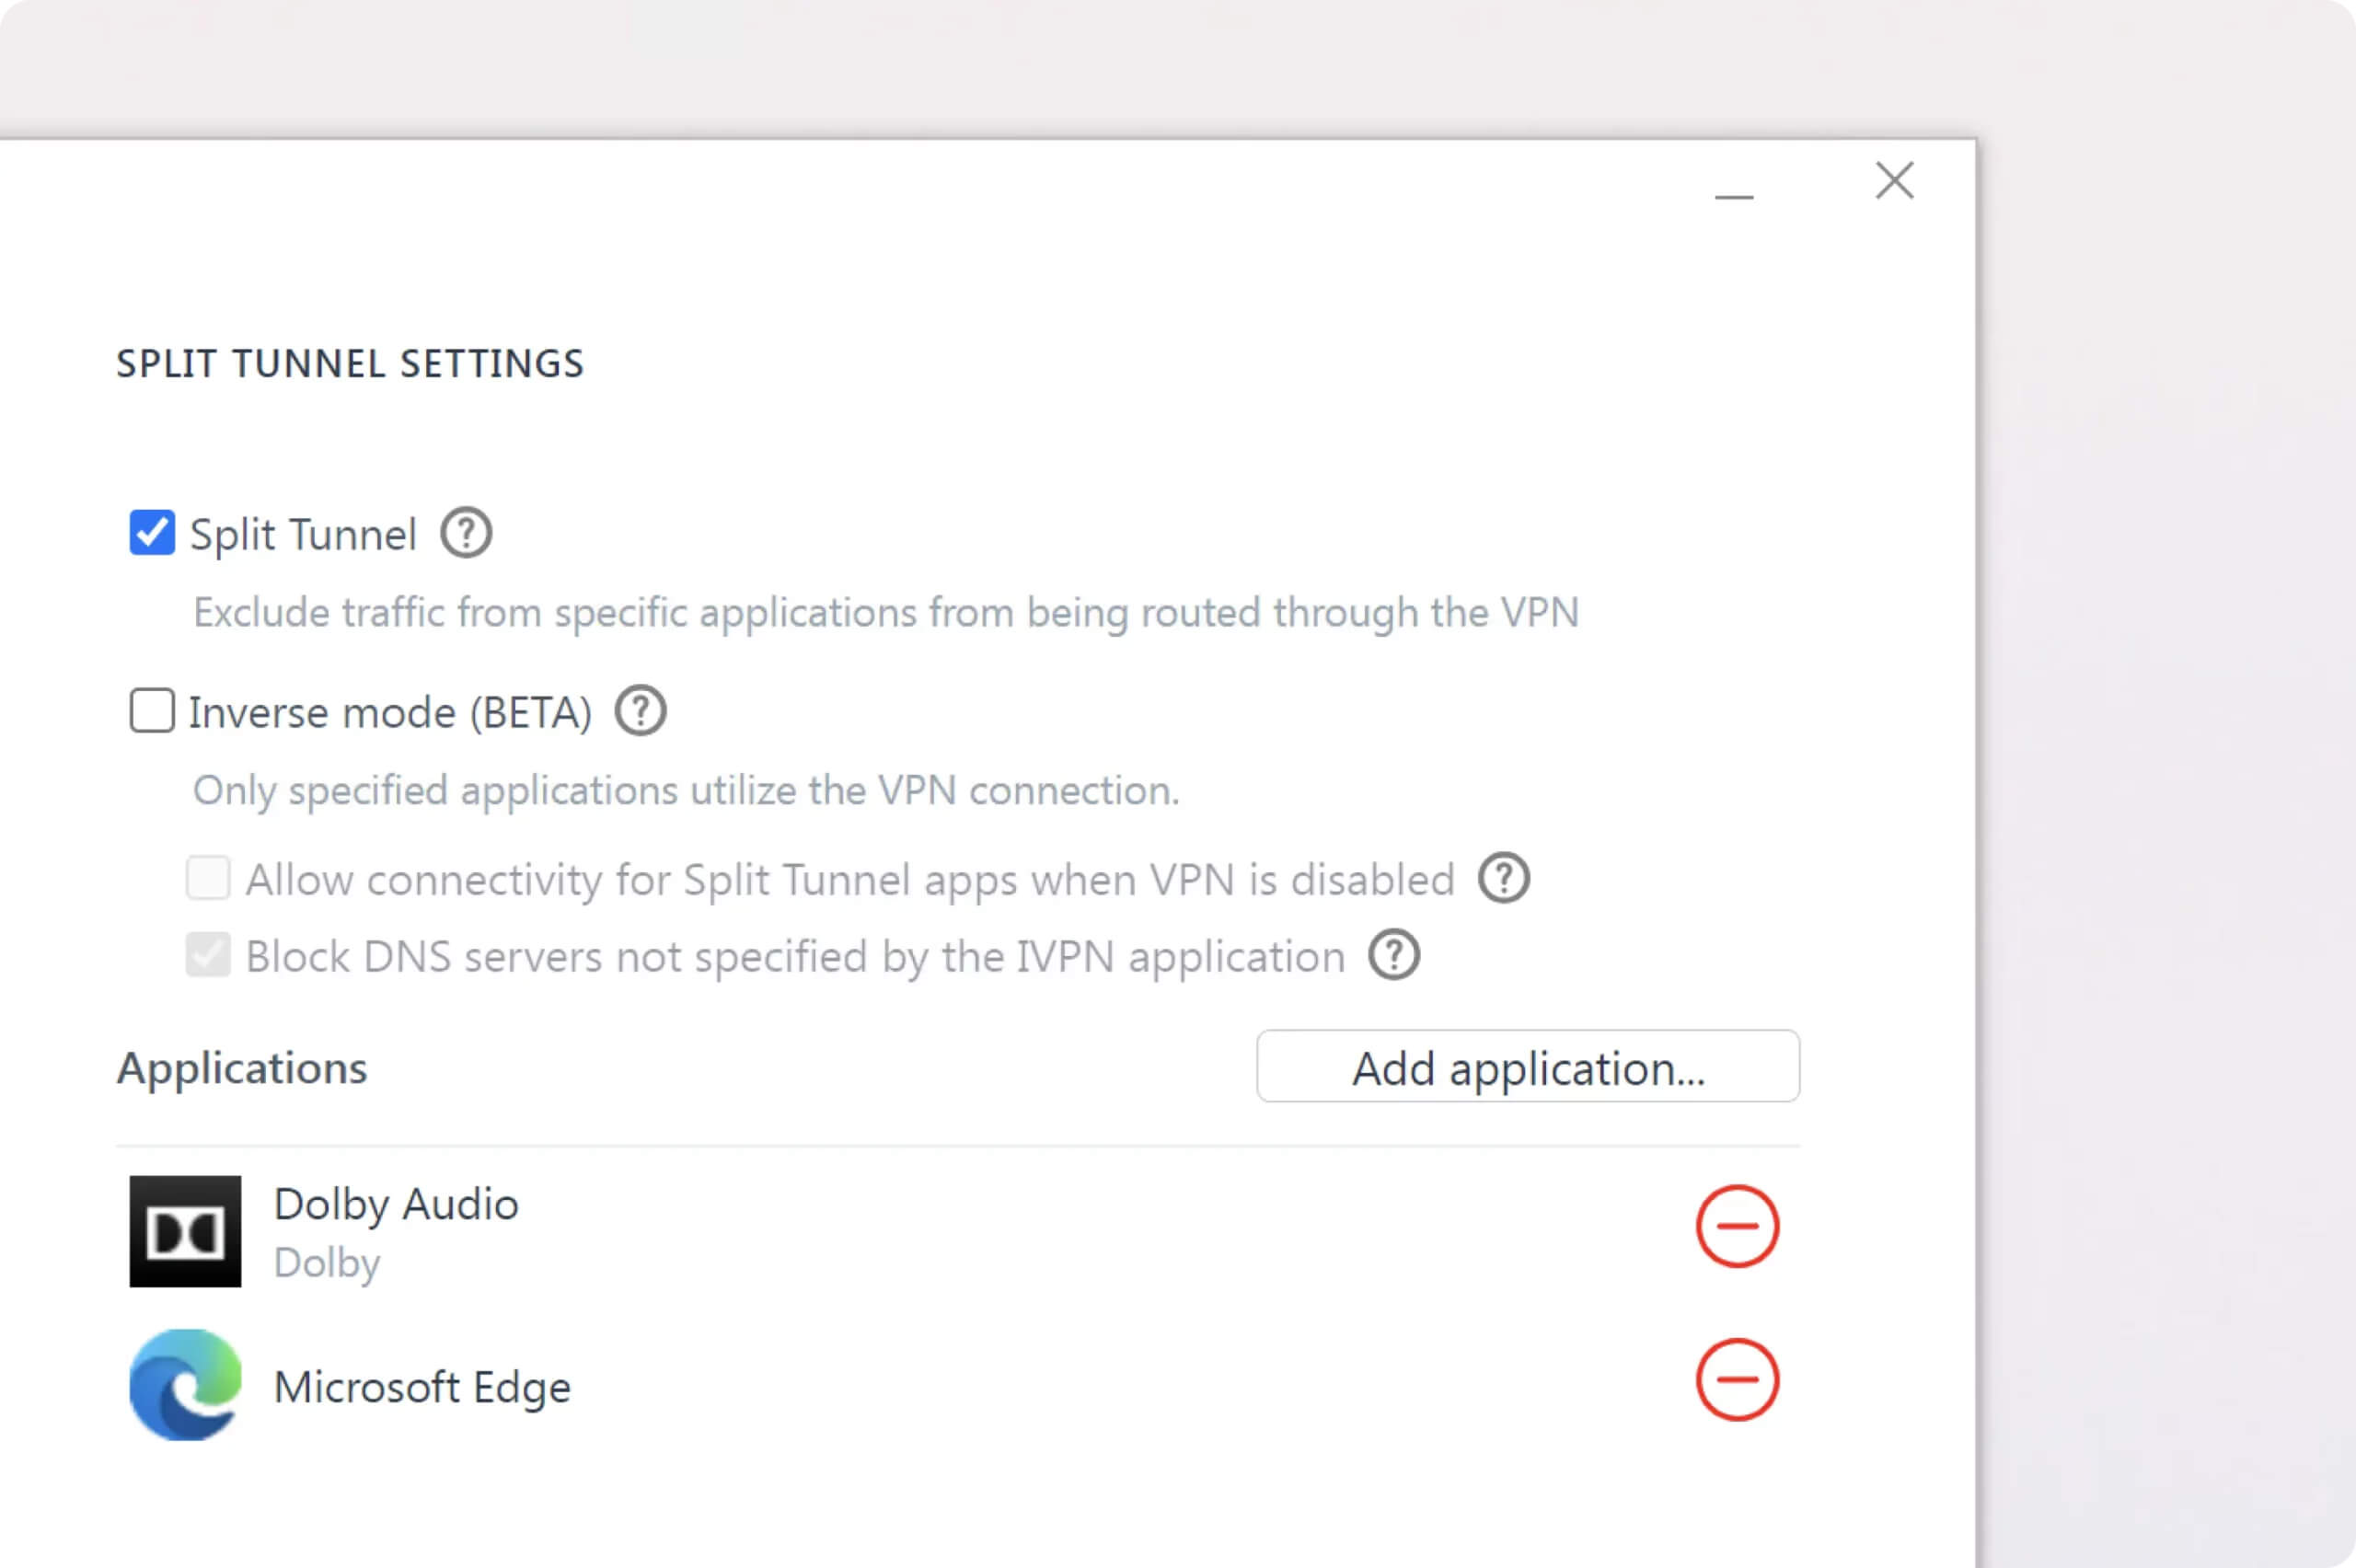Select the Microsoft Edge list entry name

coord(421,1387)
